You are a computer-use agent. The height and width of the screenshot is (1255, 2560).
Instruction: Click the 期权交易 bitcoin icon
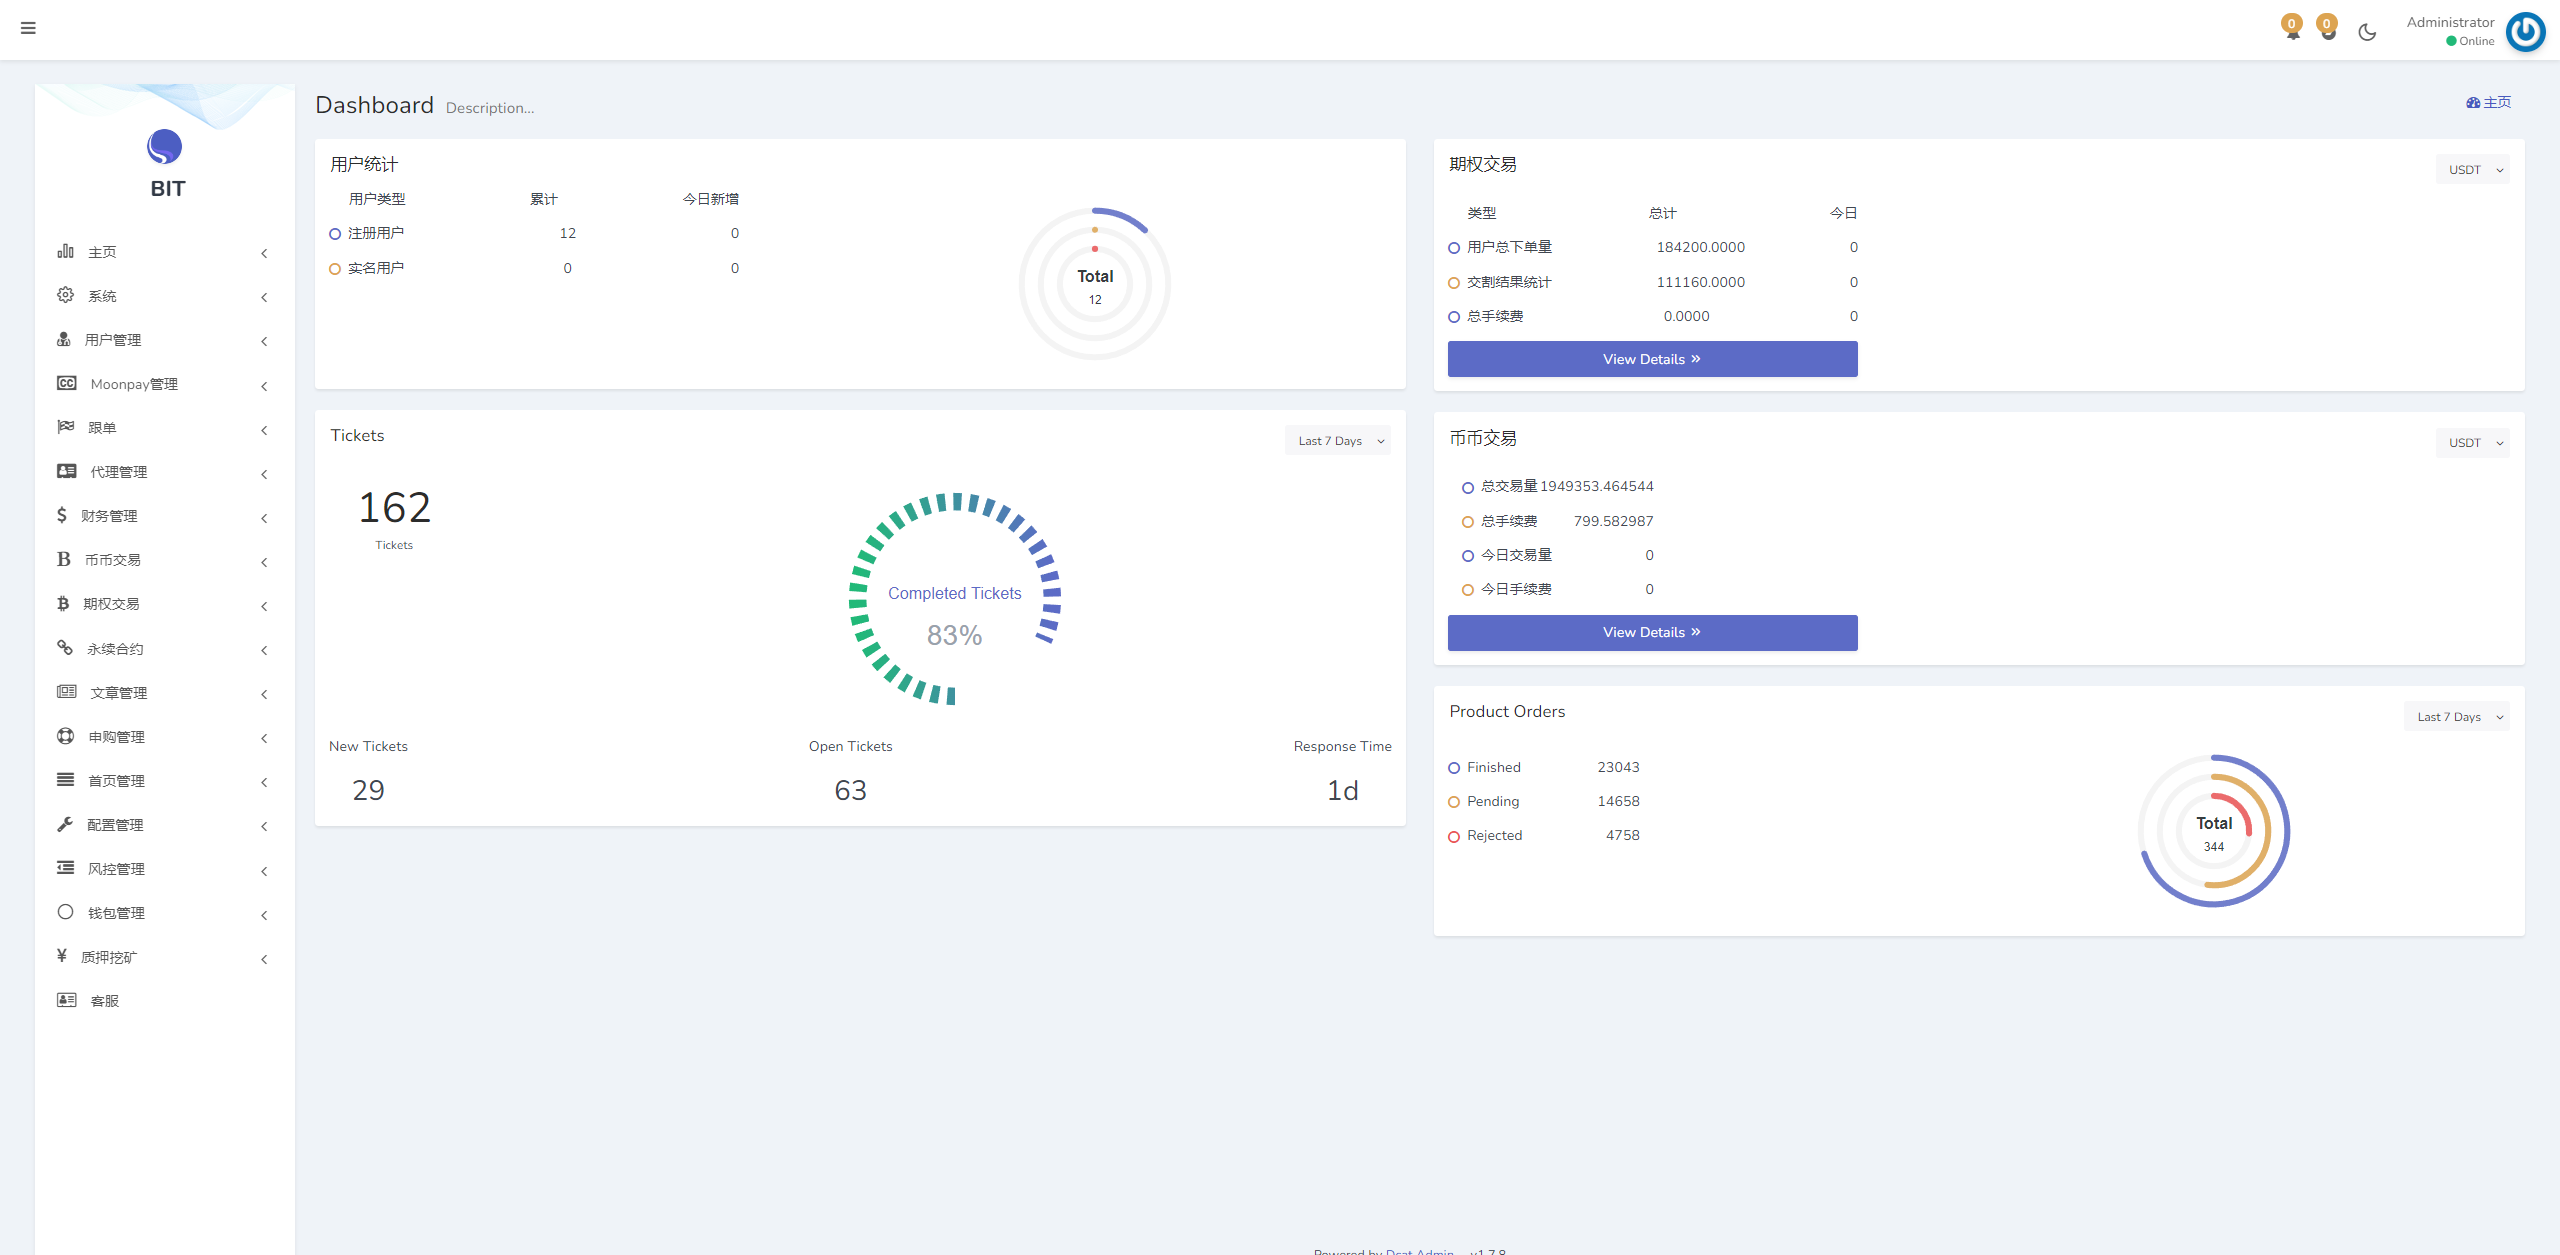(63, 604)
